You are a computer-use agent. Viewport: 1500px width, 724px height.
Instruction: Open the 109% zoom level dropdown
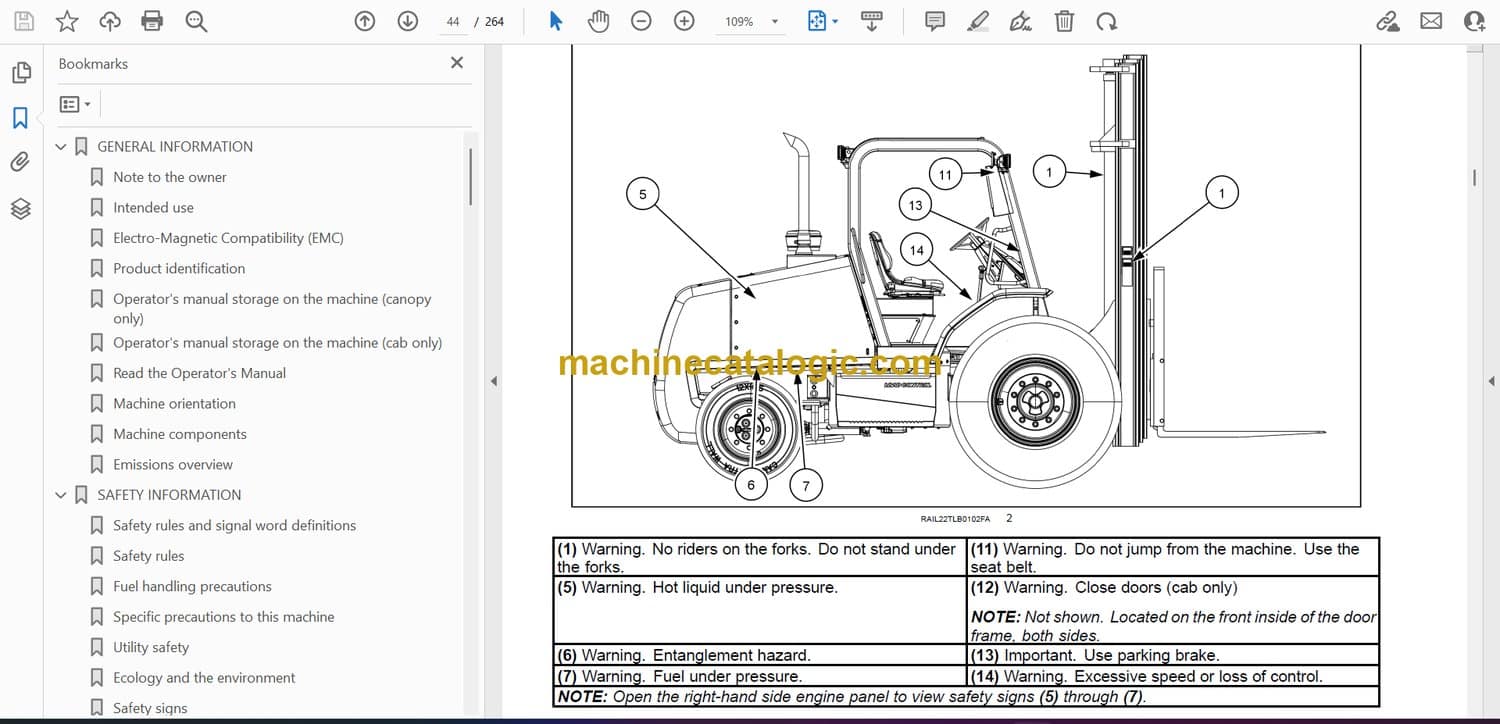(774, 22)
